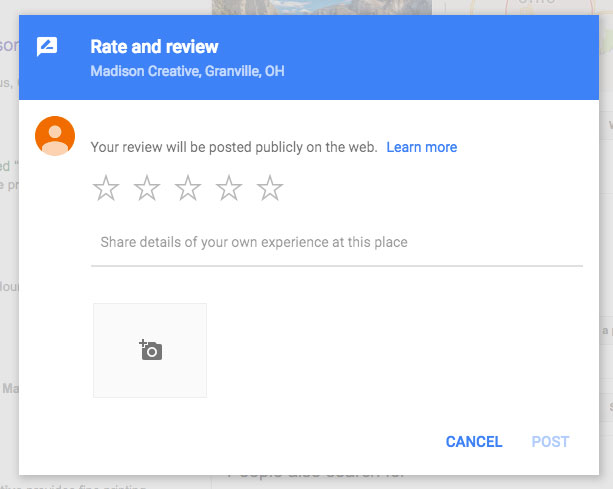
Task: Click the place photo above the dialog
Action: tap(322, 7)
